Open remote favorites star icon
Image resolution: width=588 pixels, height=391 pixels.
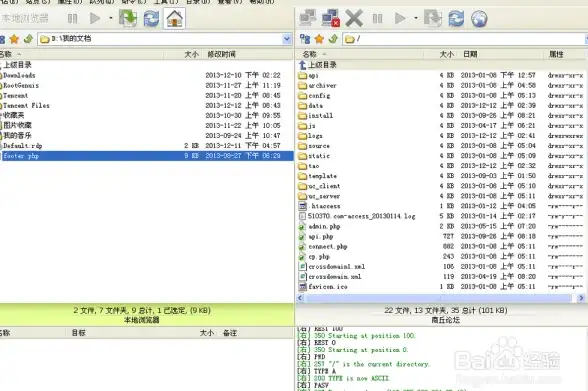(319, 39)
